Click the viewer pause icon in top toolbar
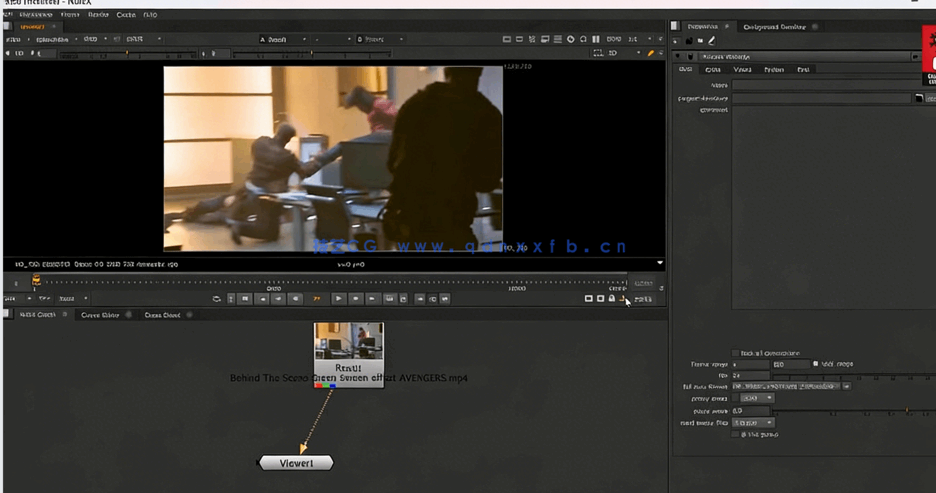This screenshot has height=493, width=936. click(x=596, y=40)
